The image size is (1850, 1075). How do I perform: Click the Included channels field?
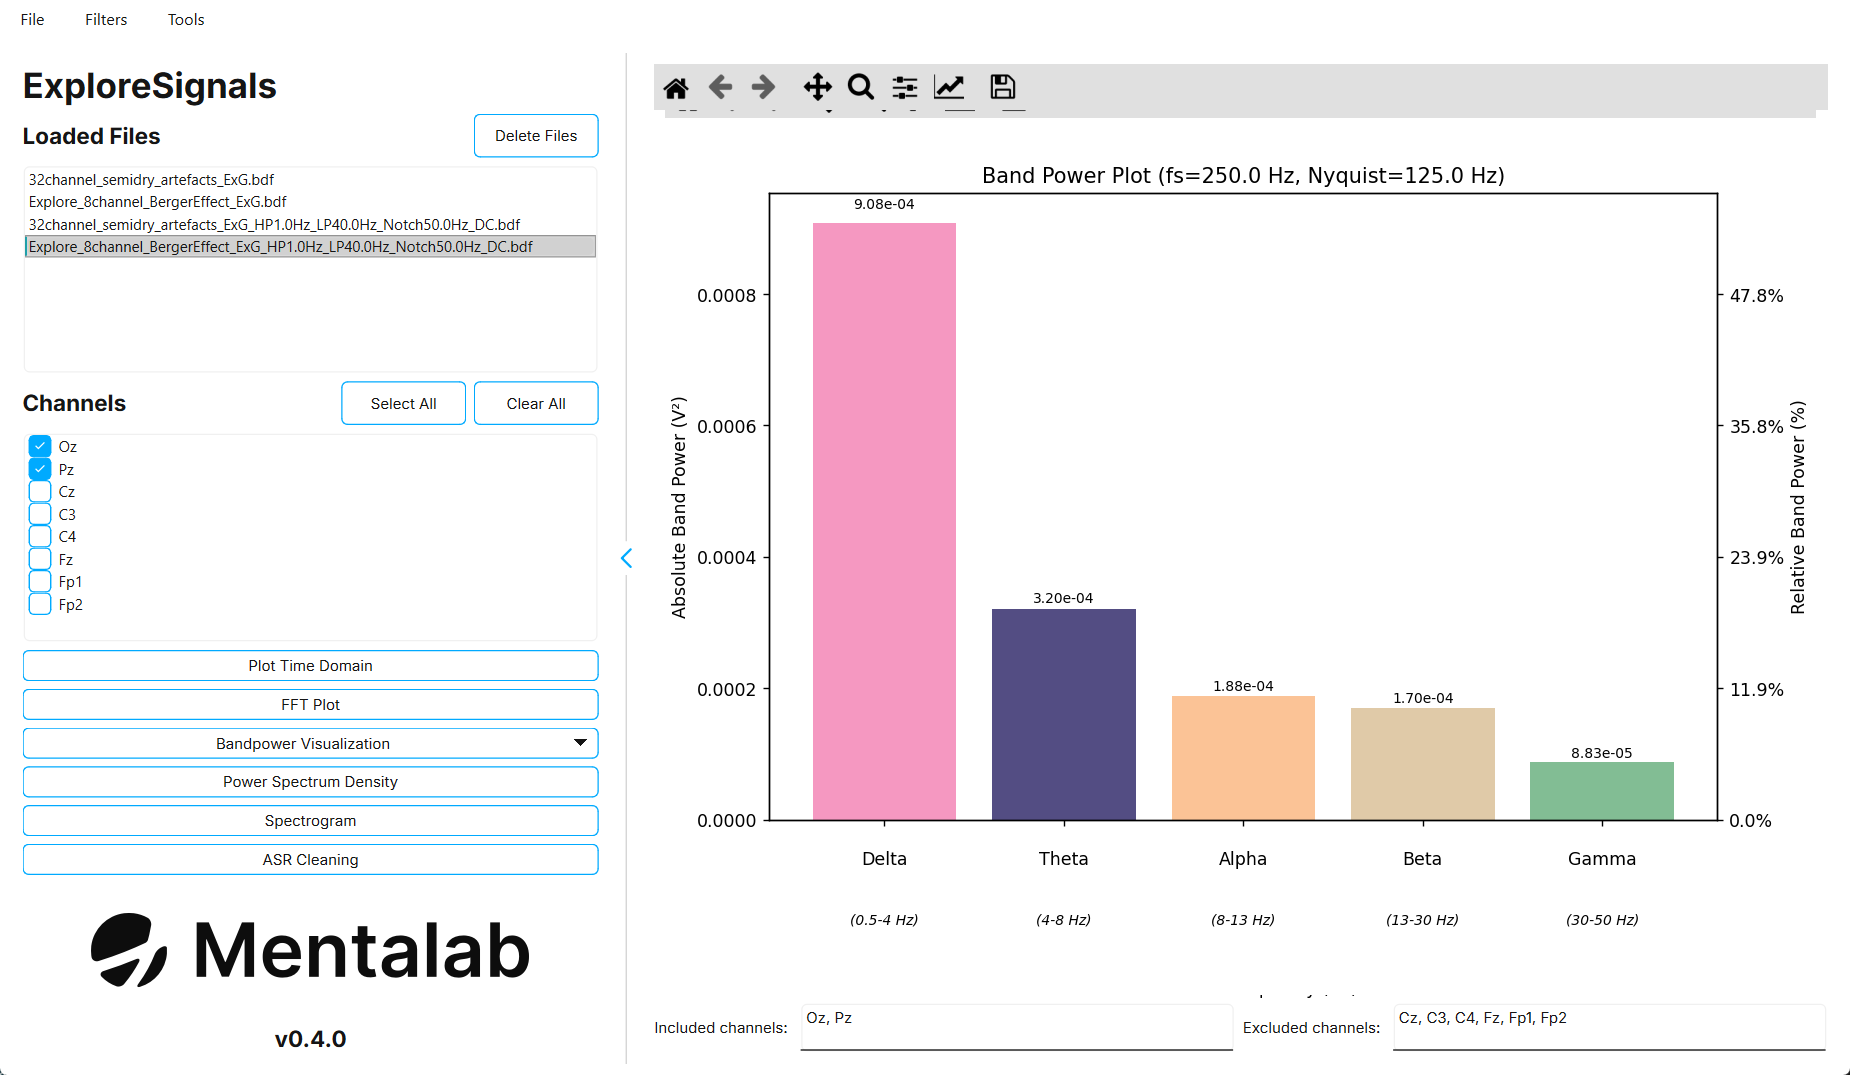click(1017, 1027)
